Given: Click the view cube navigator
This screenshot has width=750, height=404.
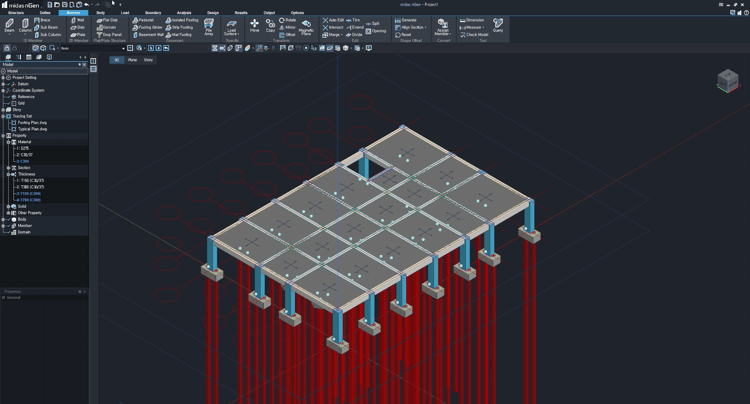Looking at the screenshot, I should tap(727, 80).
